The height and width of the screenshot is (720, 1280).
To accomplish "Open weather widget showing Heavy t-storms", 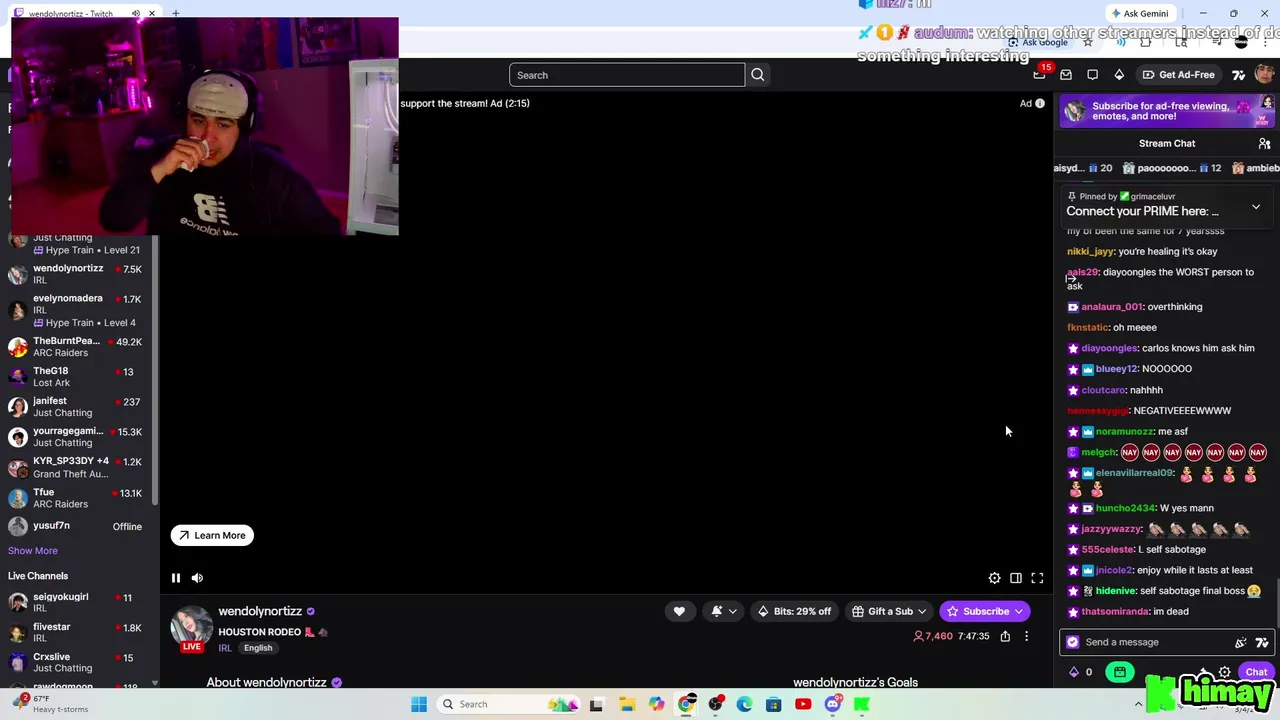I will [50, 704].
